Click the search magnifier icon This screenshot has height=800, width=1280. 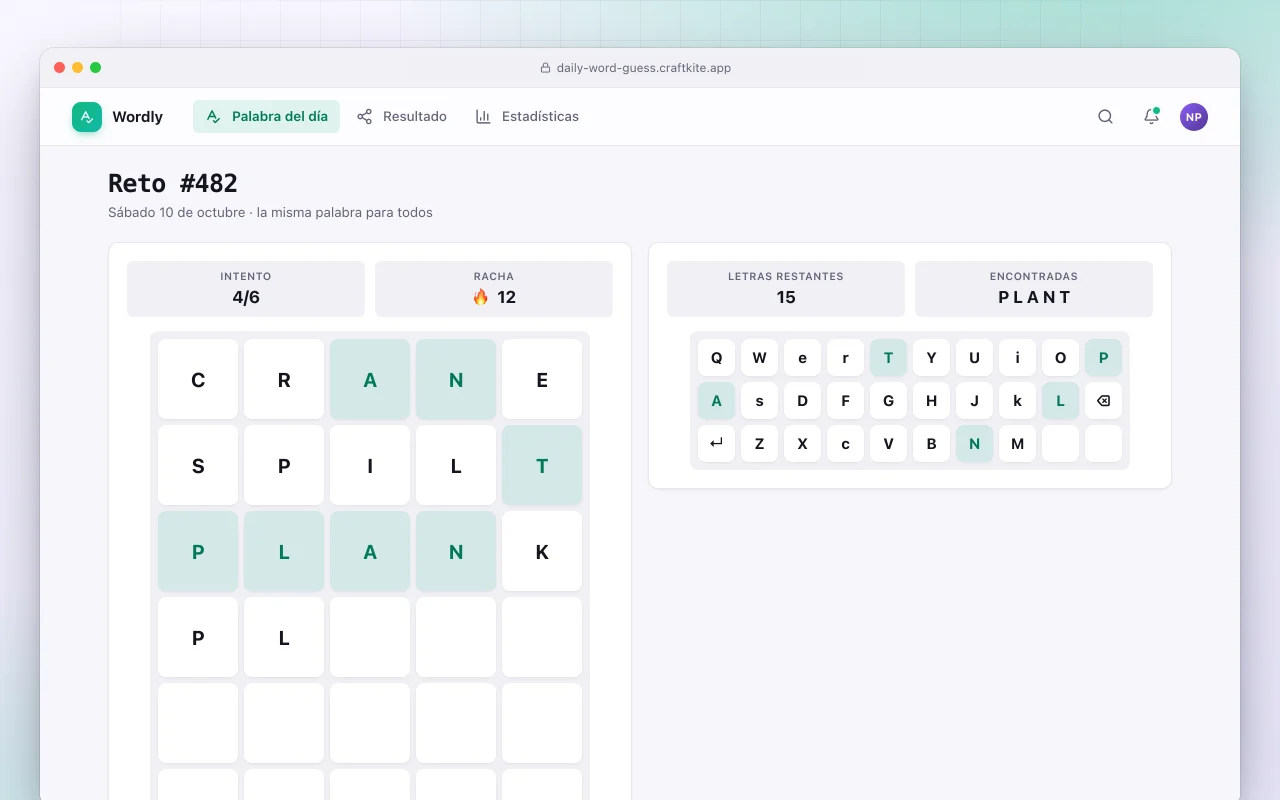point(1105,117)
